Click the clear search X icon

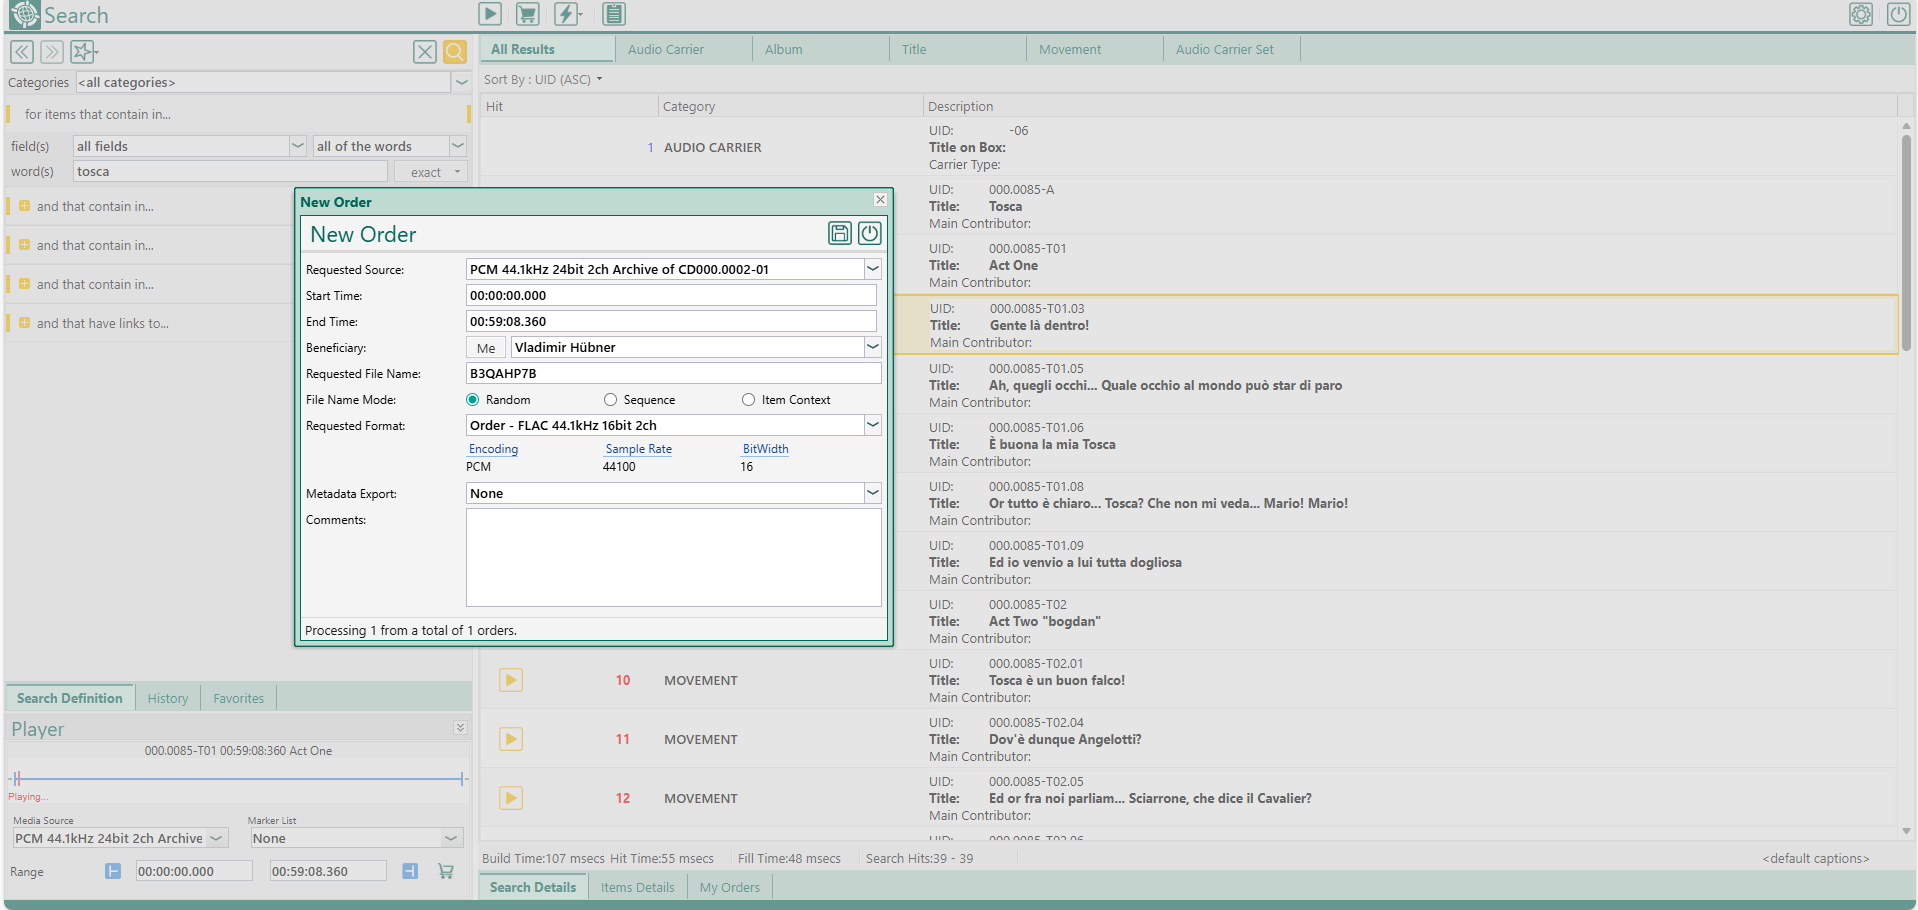(424, 52)
